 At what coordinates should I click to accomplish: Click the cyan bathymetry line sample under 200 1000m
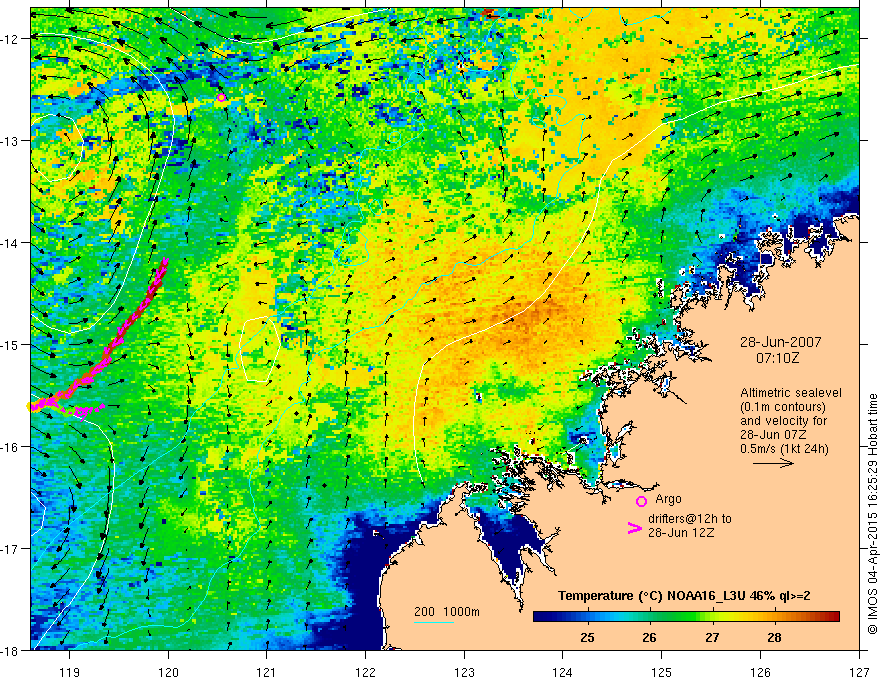click(x=434, y=622)
